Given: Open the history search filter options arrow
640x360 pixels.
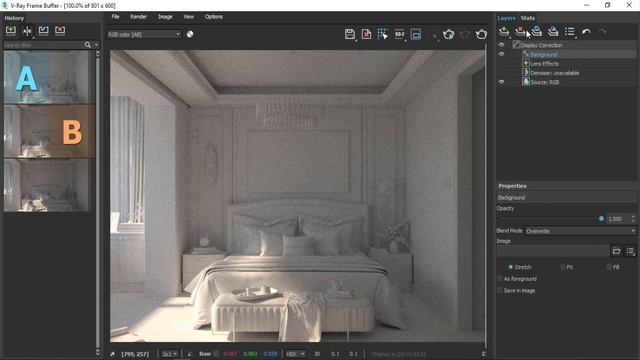Looking at the screenshot, I should pyautogui.click(x=96, y=45).
